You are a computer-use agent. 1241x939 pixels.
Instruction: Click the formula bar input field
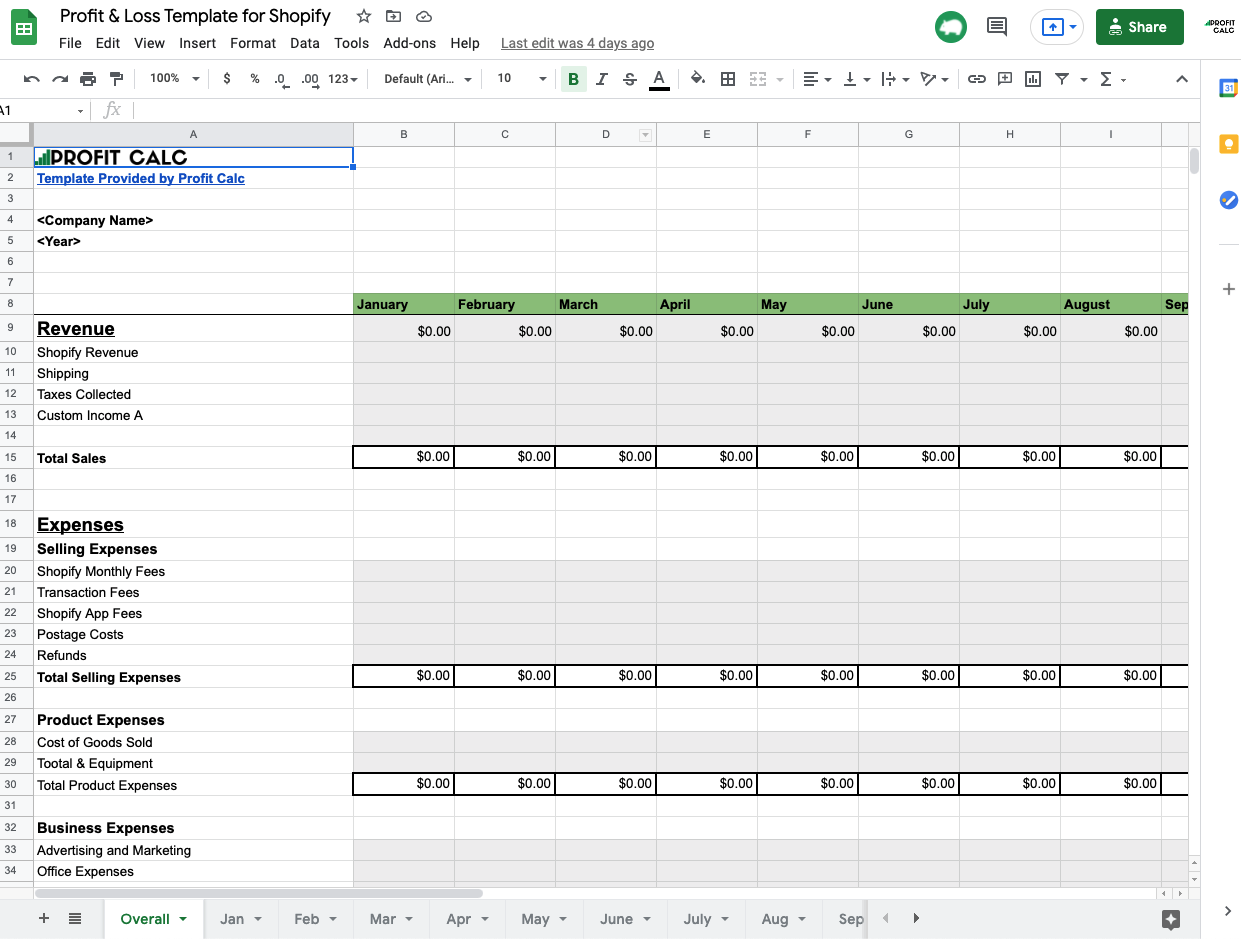click(x=600, y=110)
